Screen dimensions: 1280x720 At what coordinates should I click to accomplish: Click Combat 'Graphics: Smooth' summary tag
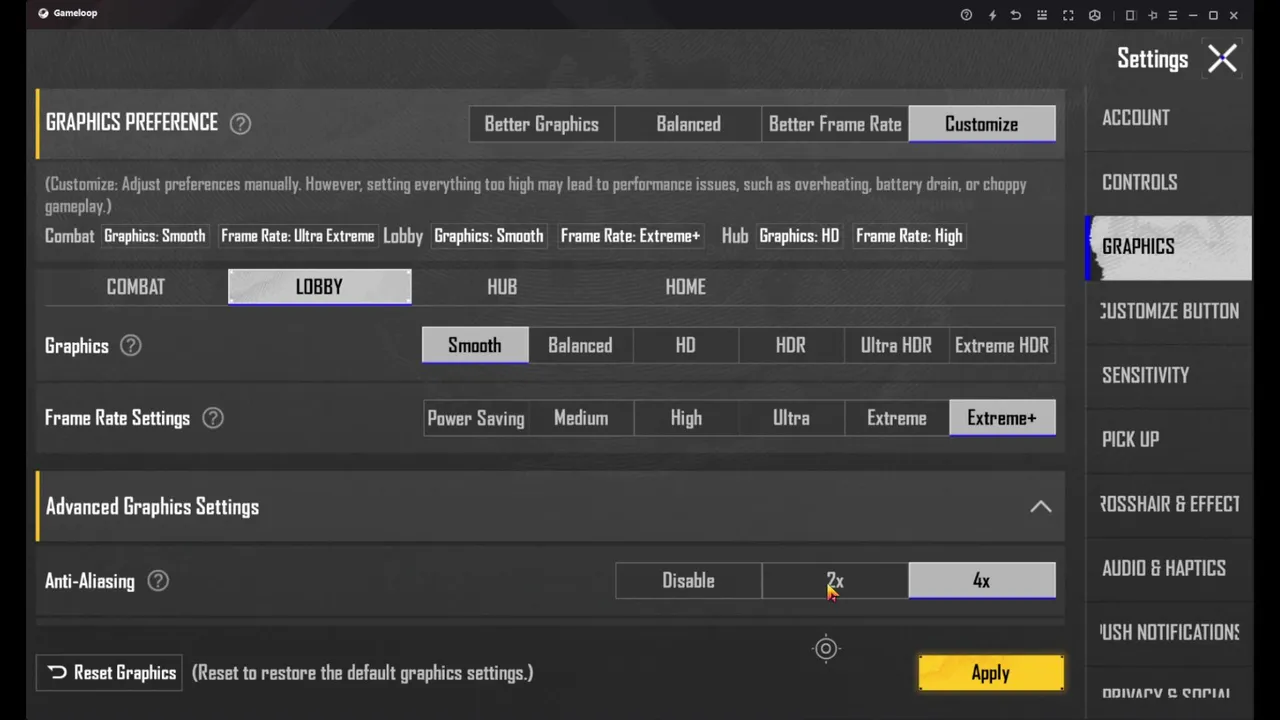point(155,236)
